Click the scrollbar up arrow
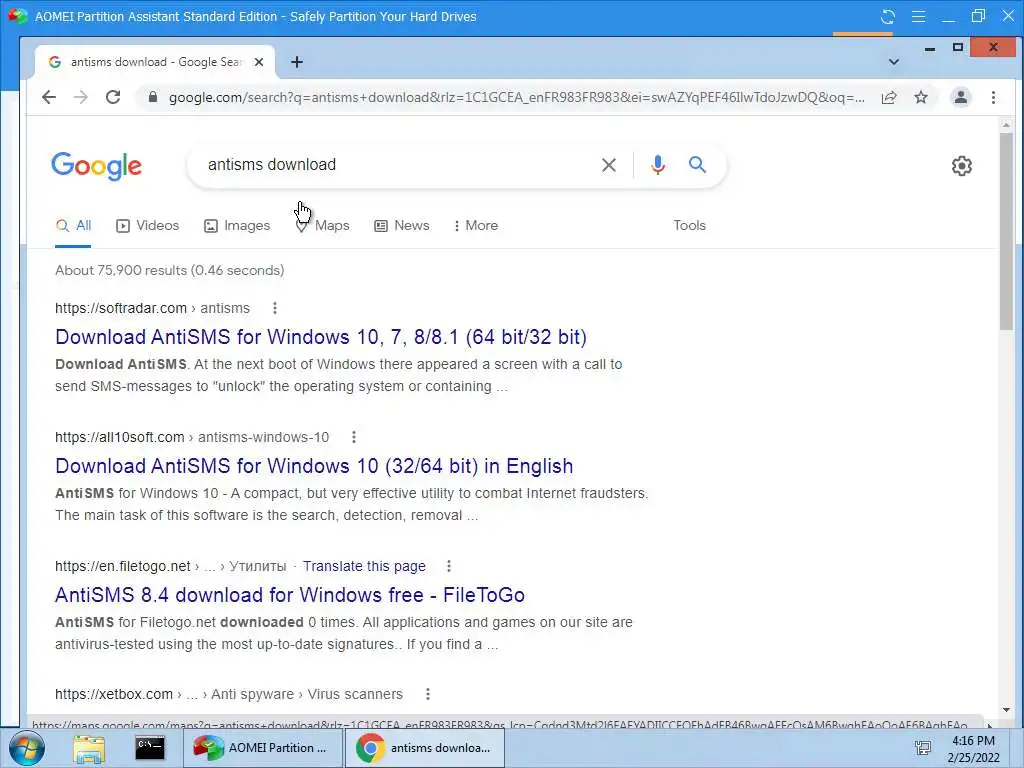 (1006, 124)
